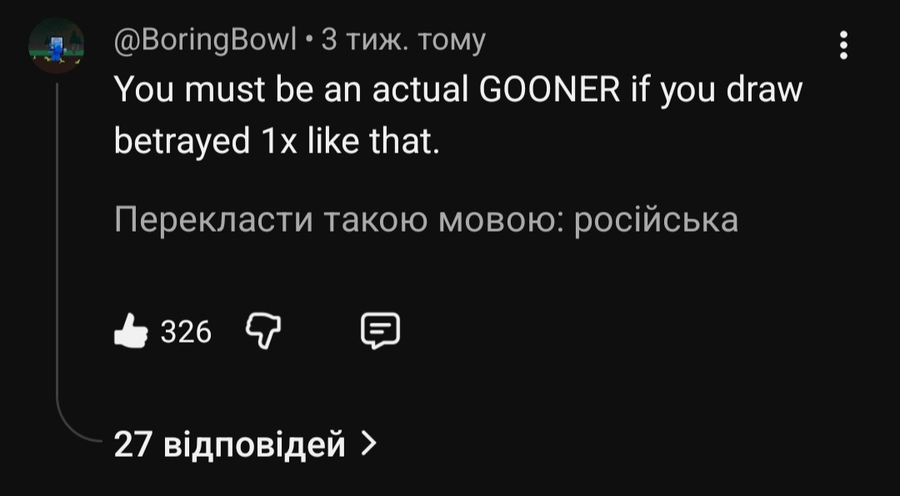
Task: Click the "3 тиж. тому" timestamp
Action: [402, 40]
